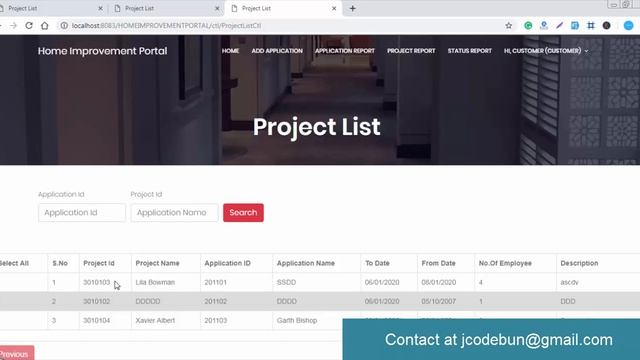Click the red Search button

tap(243, 213)
